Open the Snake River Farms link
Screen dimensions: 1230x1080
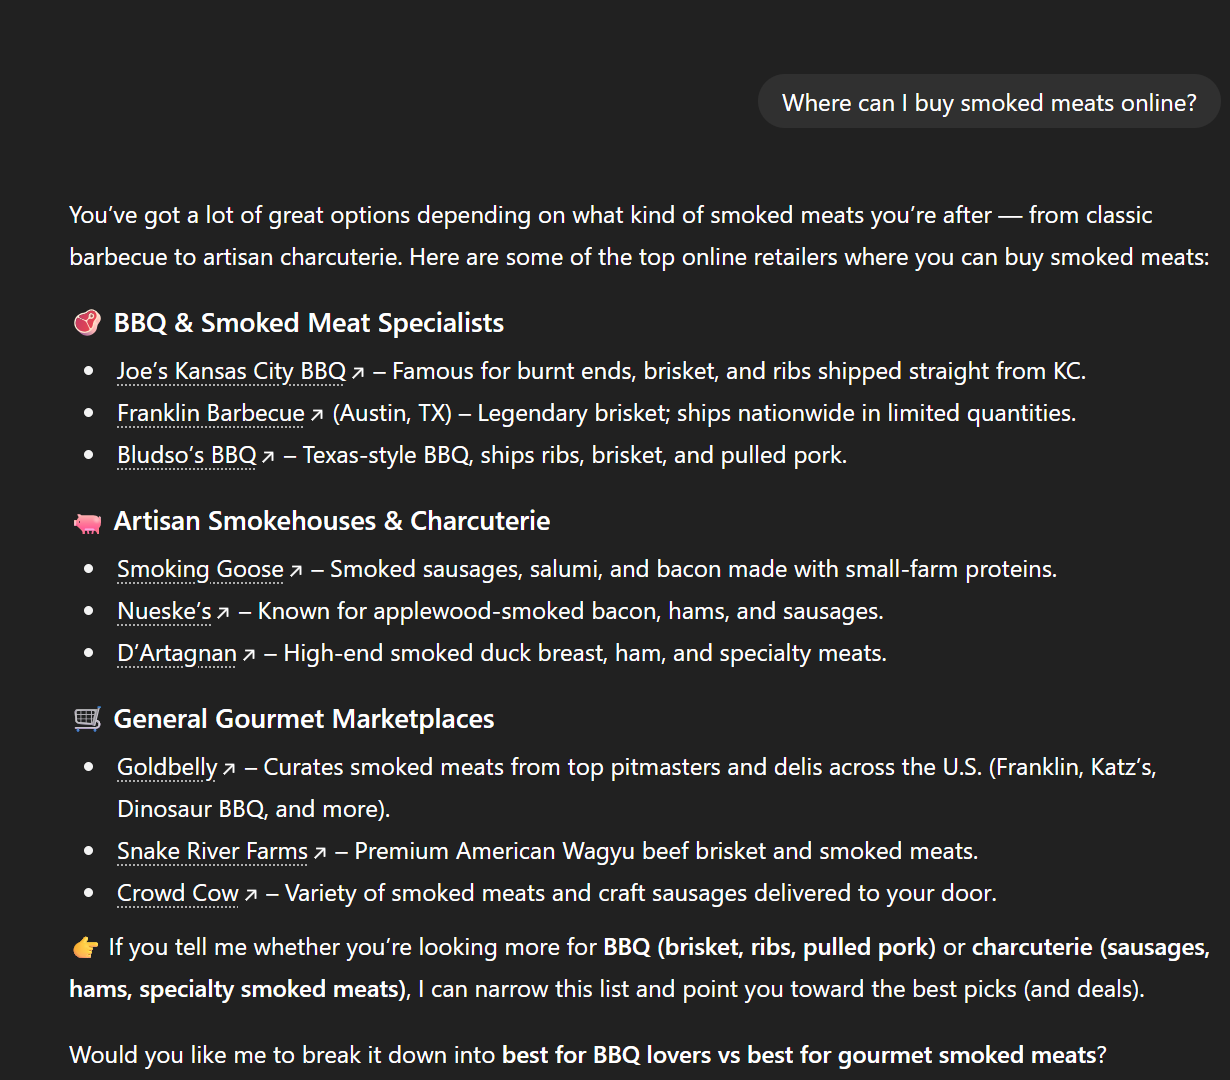(212, 852)
